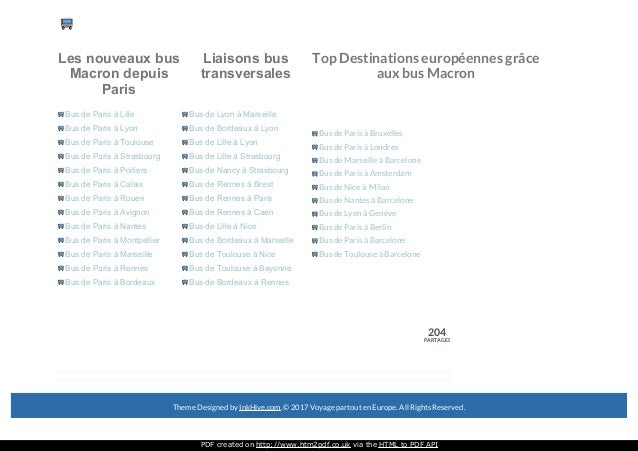638x451 pixels.
Task: Visit Bus de Paris à Avignon
Action: pos(107,212)
